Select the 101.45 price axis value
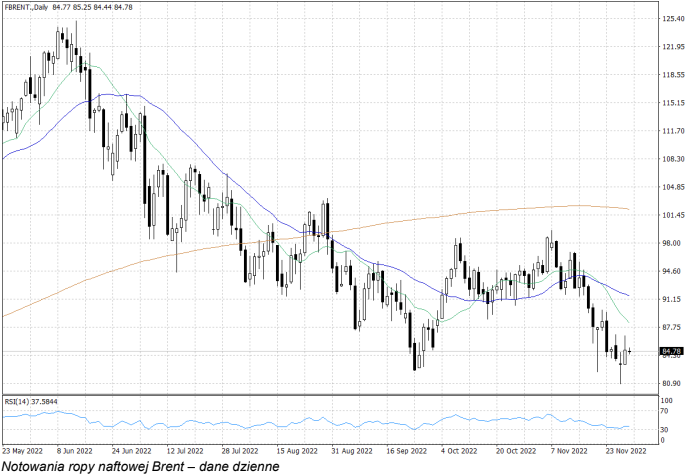 pos(672,215)
